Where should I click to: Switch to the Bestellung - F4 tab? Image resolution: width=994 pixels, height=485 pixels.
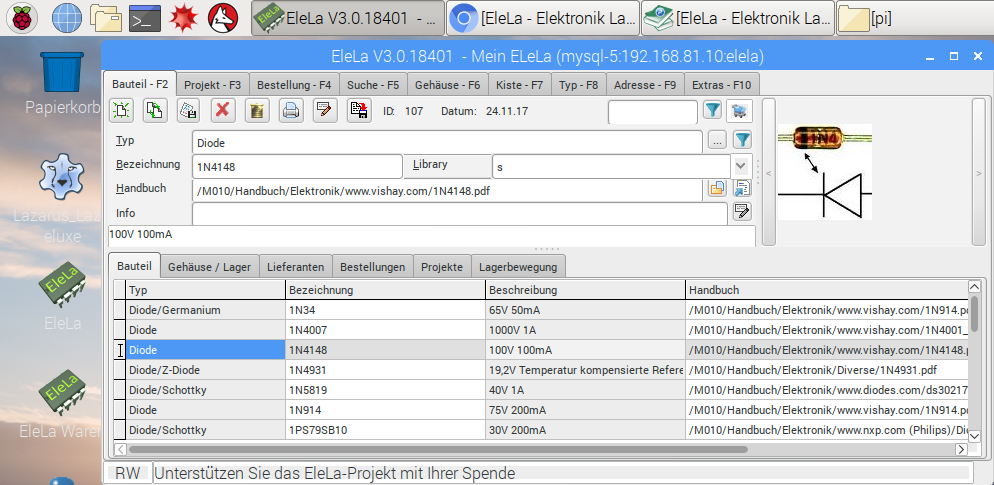tap(294, 85)
